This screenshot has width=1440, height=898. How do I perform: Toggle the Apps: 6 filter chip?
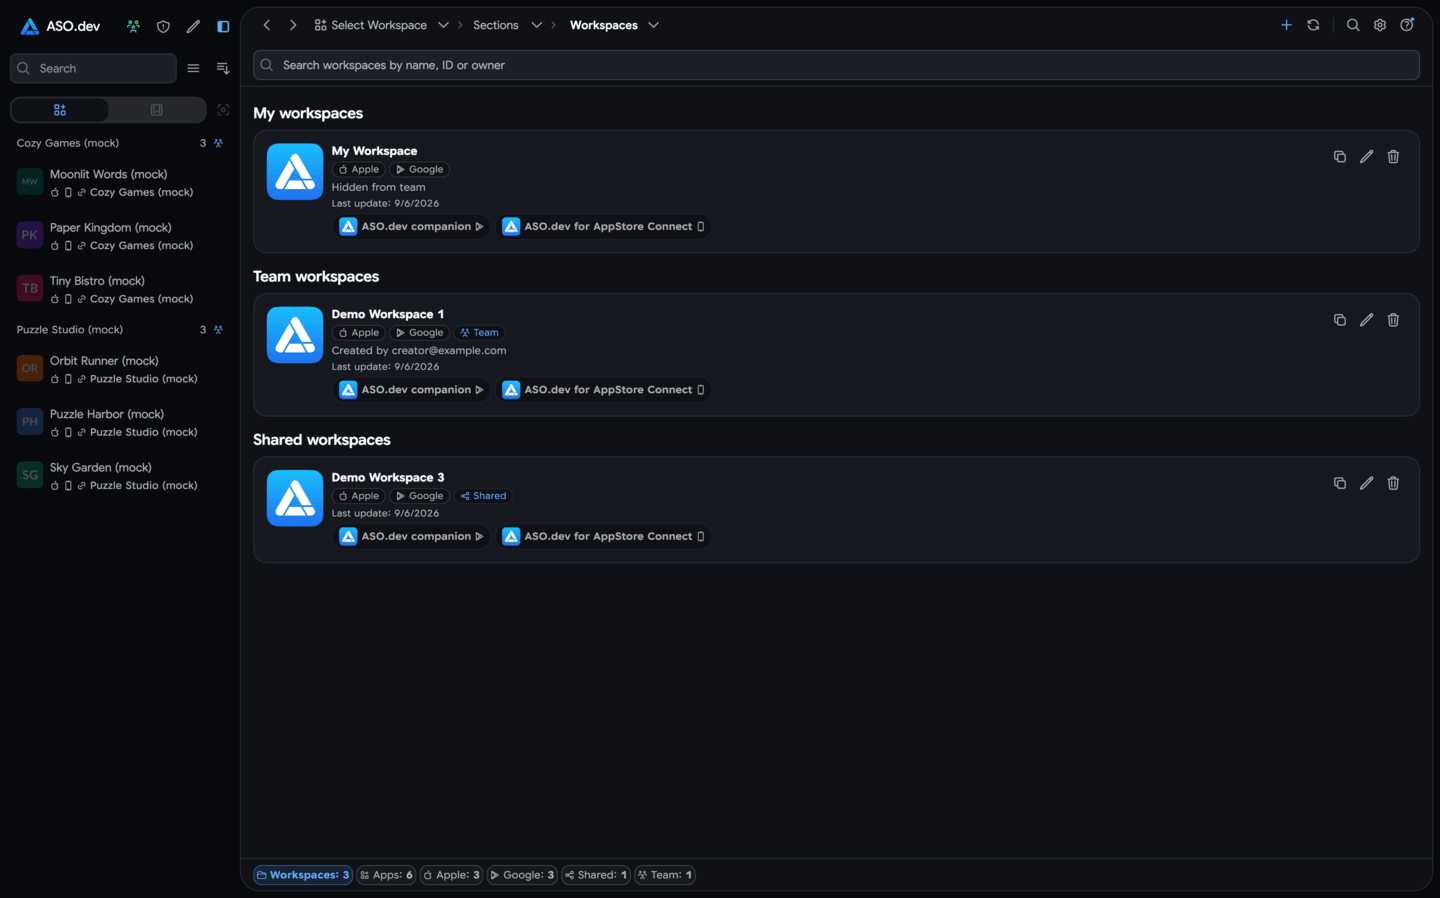tap(386, 875)
